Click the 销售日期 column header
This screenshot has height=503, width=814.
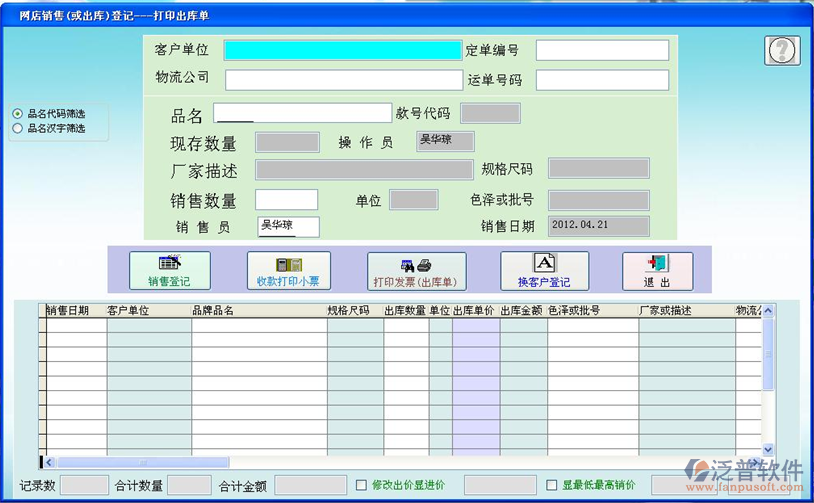point(76,310)
